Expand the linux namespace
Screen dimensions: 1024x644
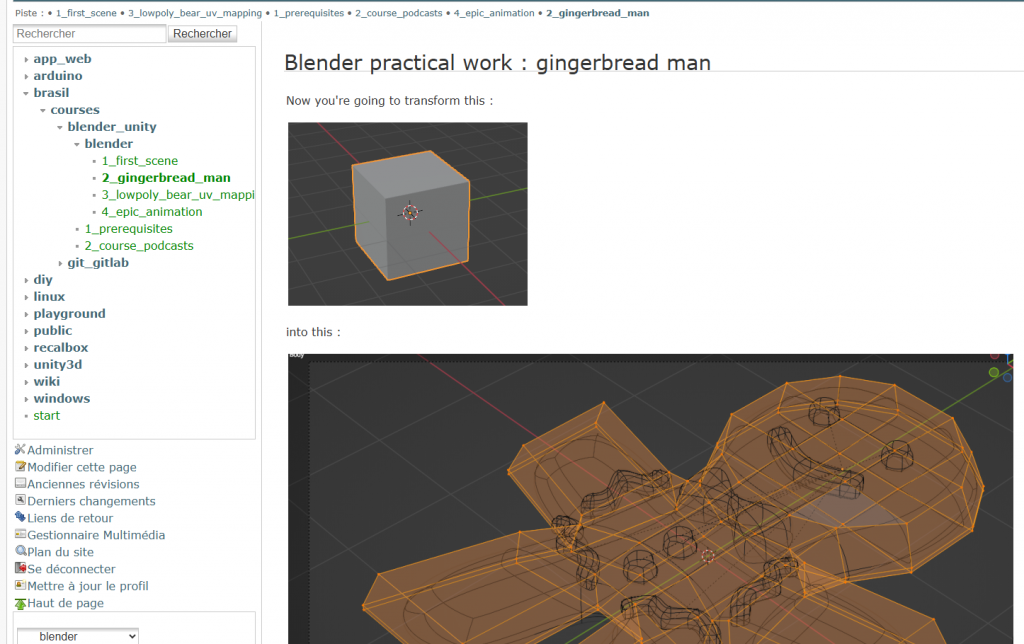(x=26, y=297)
